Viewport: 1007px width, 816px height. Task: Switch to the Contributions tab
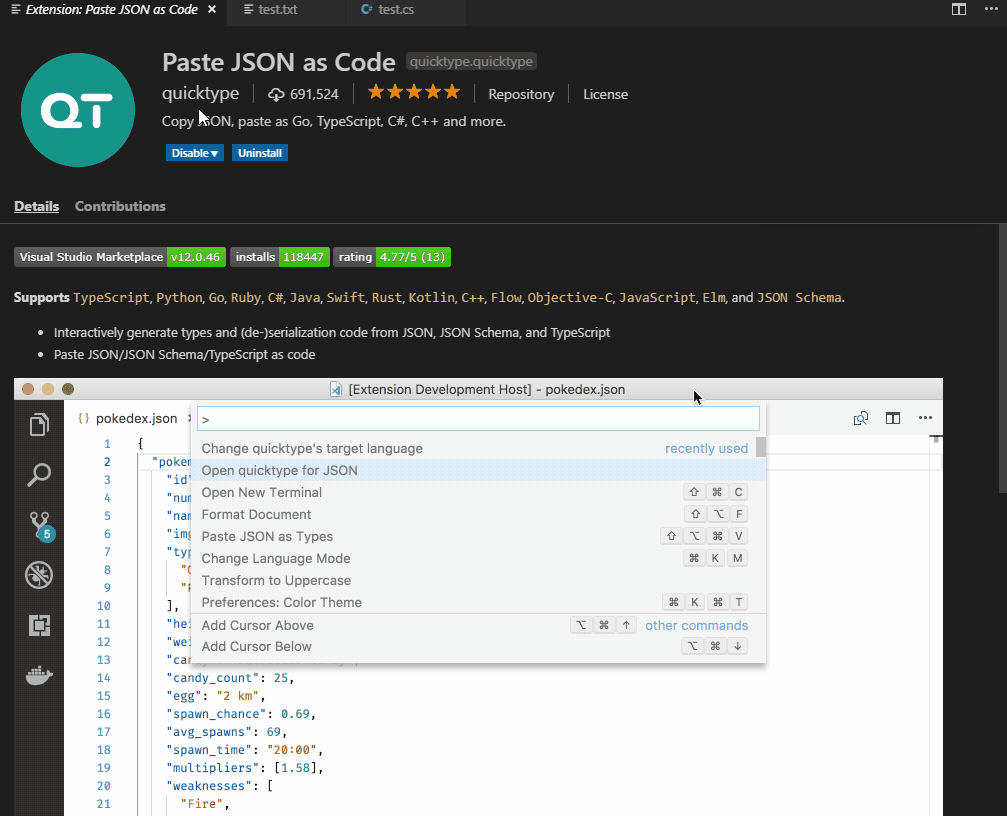pyautogui.click(x=120, y=206)
